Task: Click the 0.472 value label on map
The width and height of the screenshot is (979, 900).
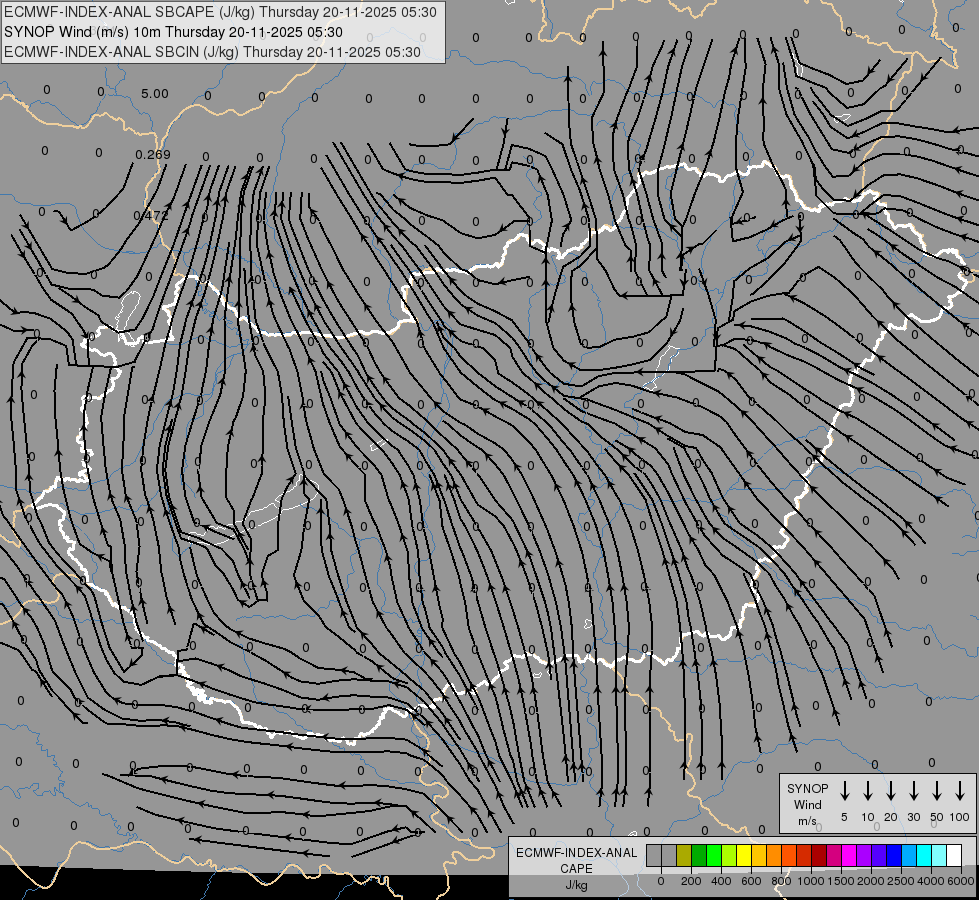Action: (x=150, y=215)
